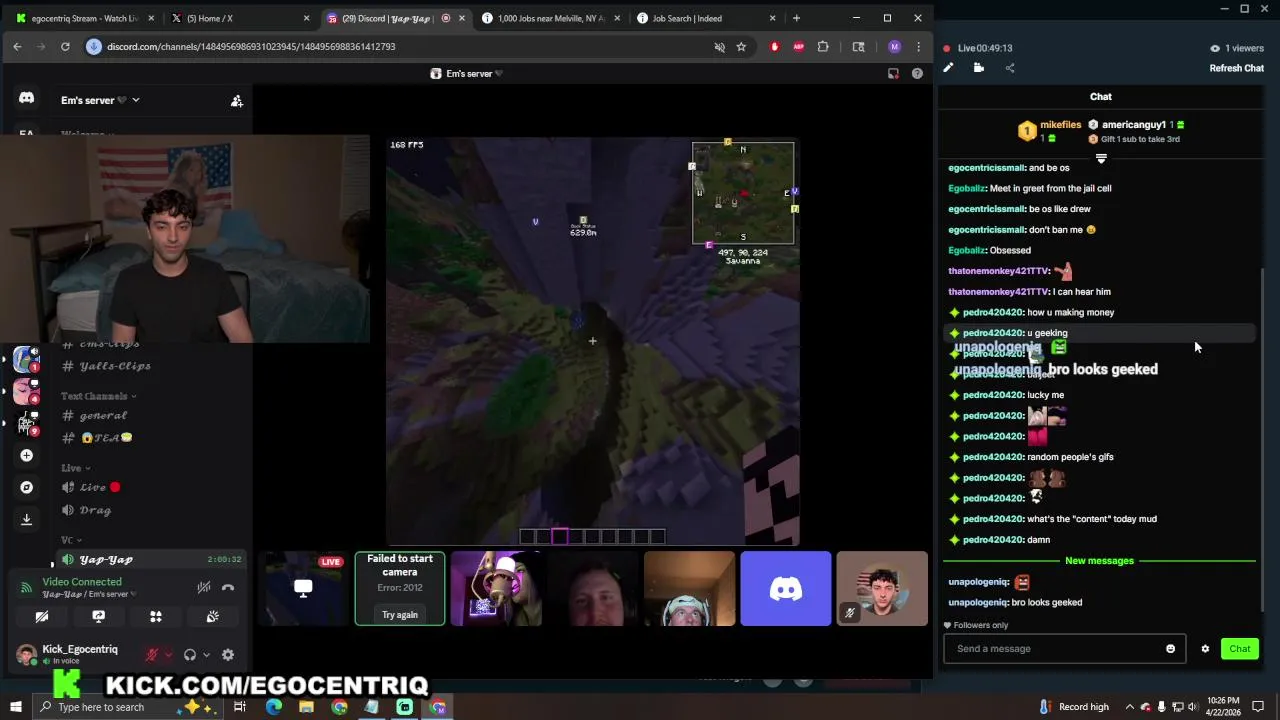Select the Discord logo participant tile
1280x720 pixels.
785,589
